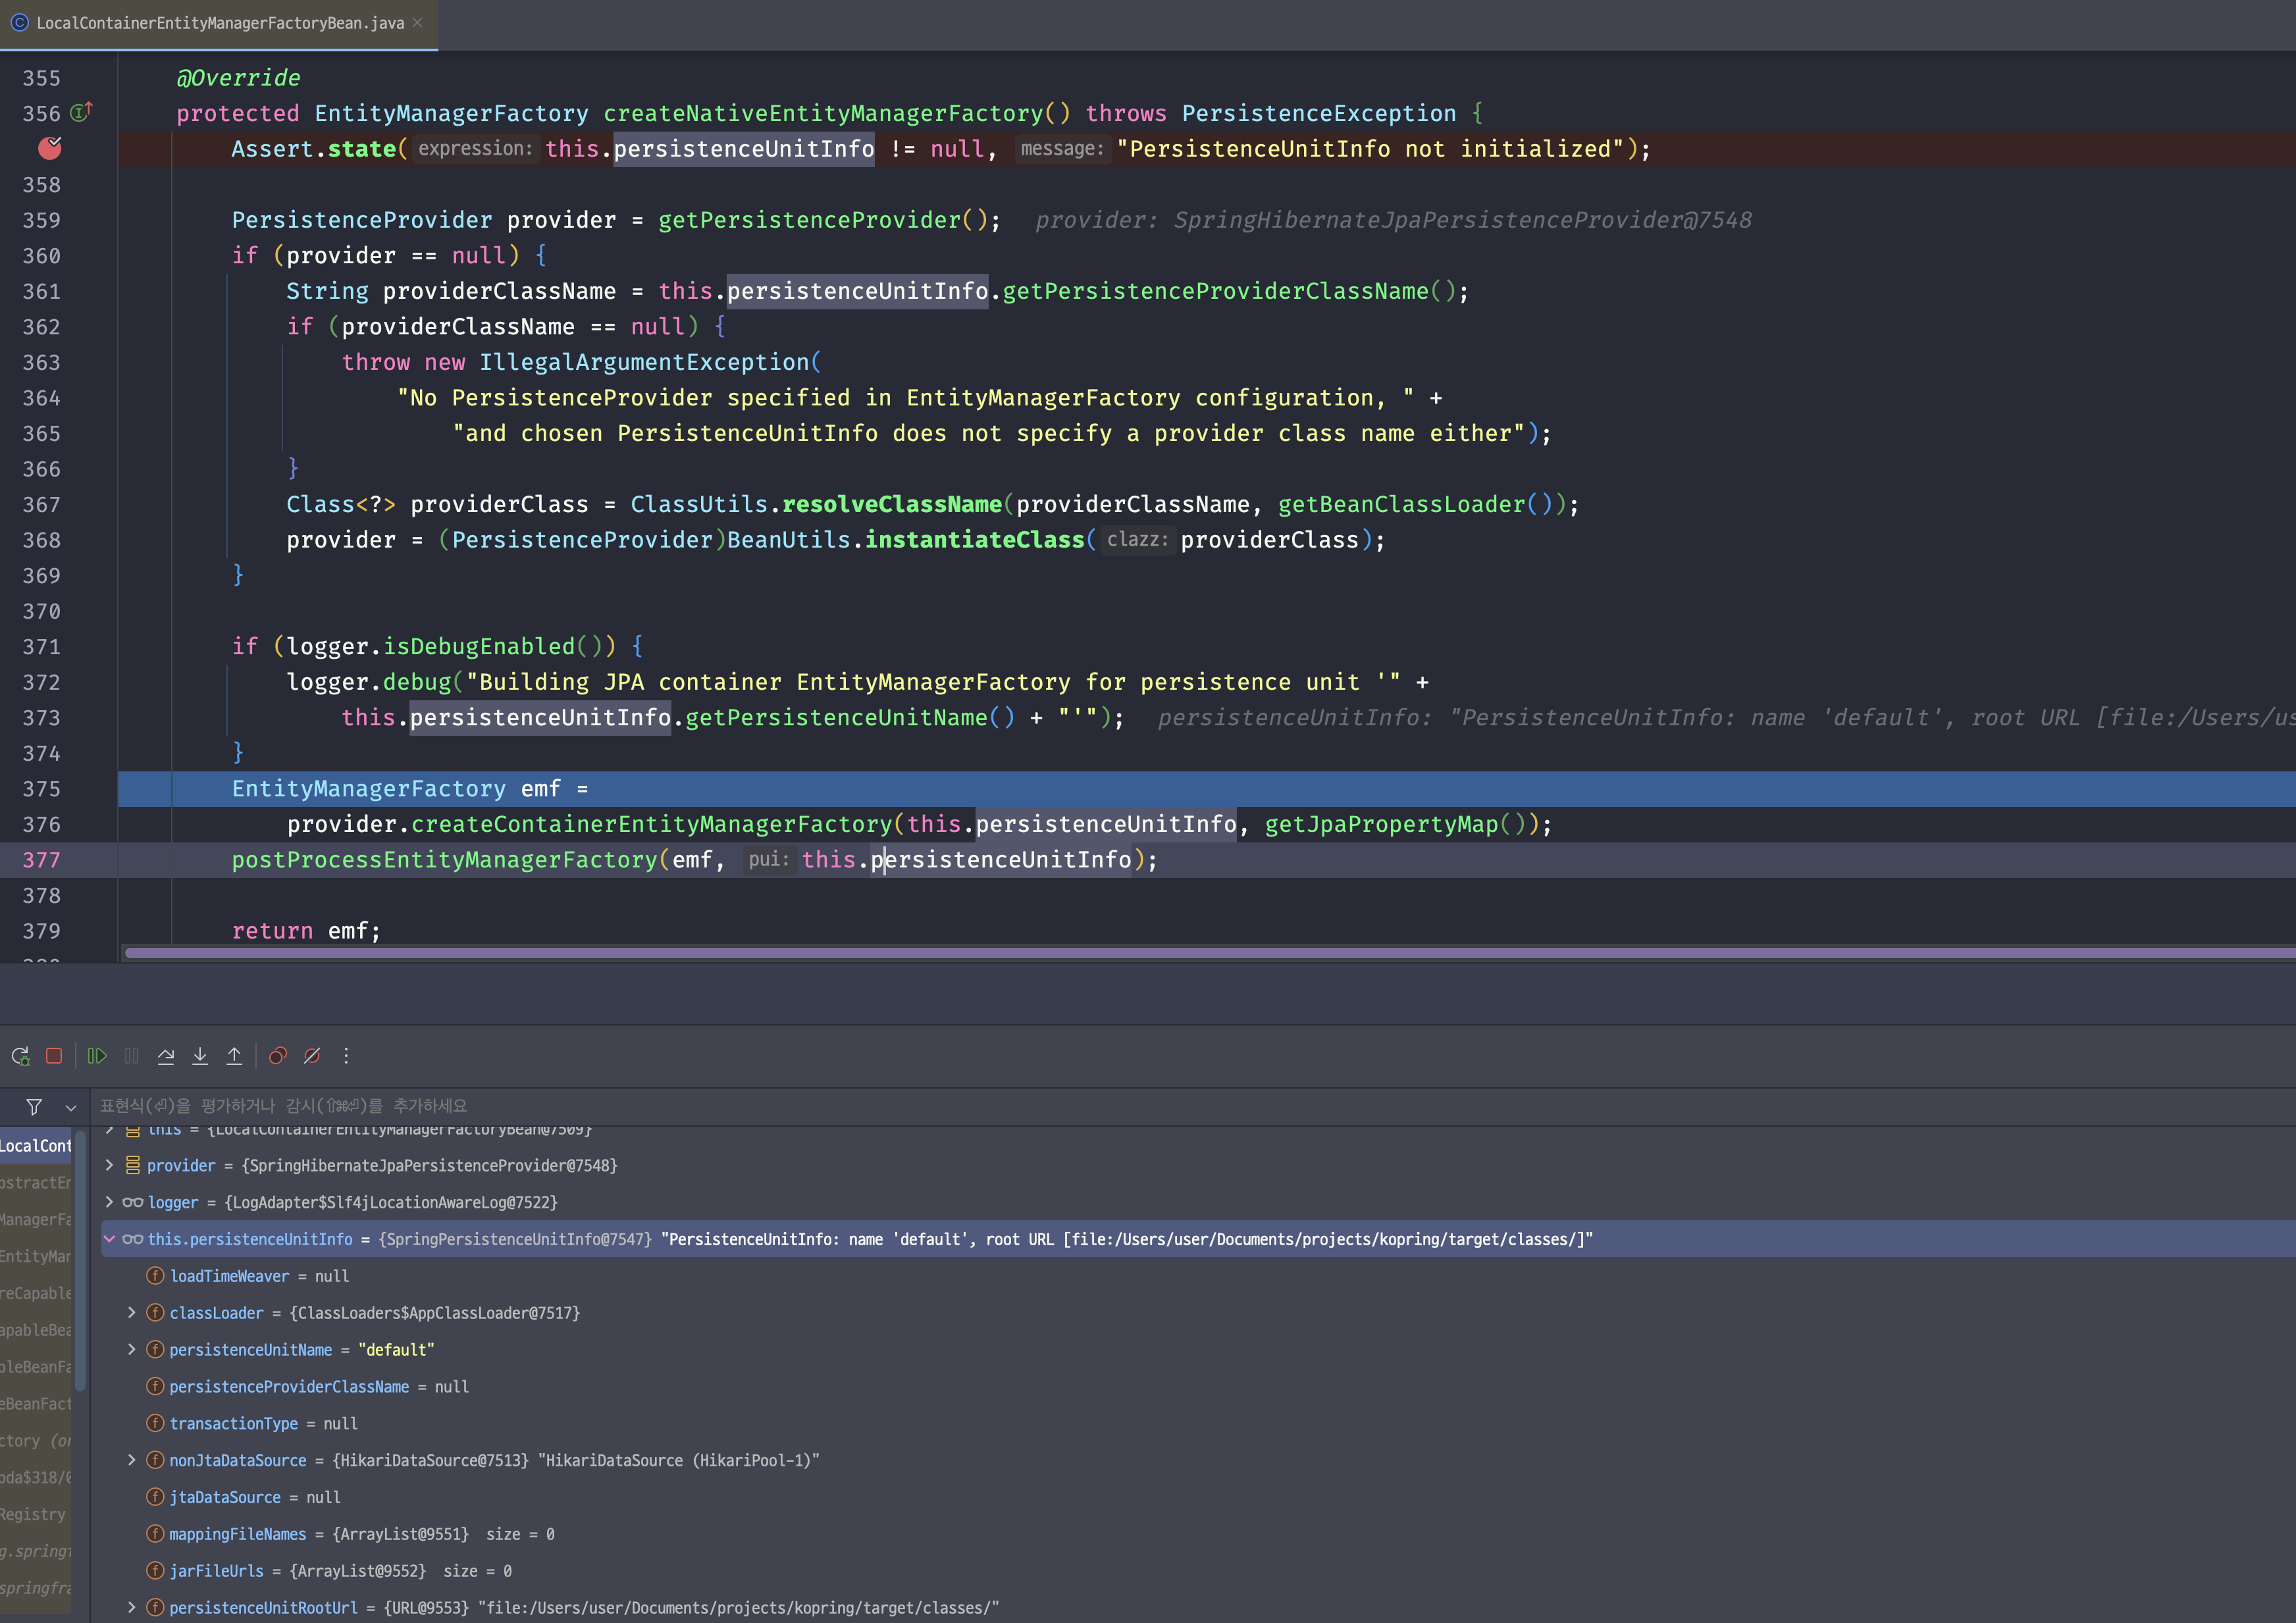The height and width of the screenshot is (1623, 2296).
Task: Select the jarFileUrls ArrayList row
Action: pyautogui.click(x=1198, y=1571)
